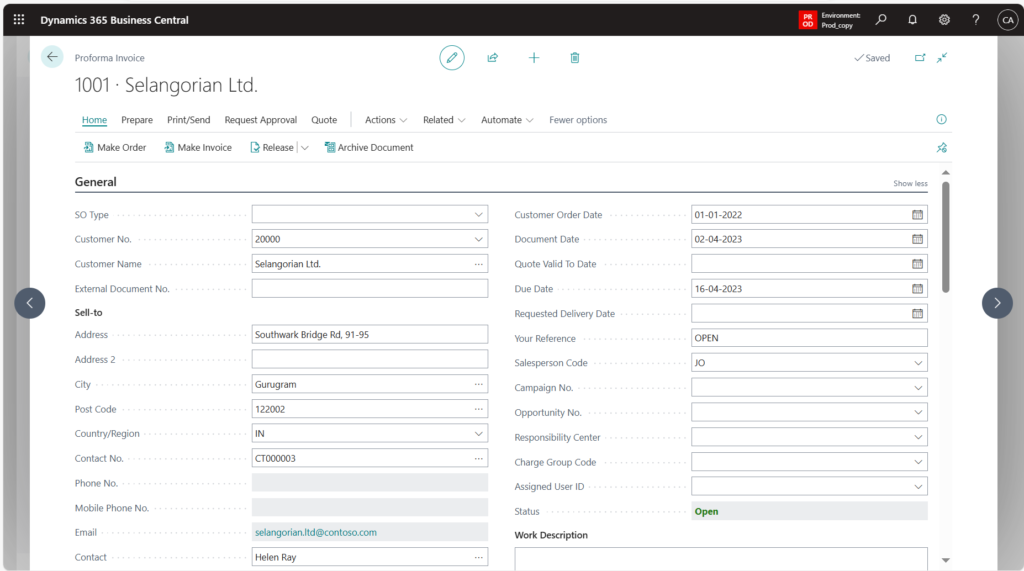Click the Release button

click(x=272, y=148)
